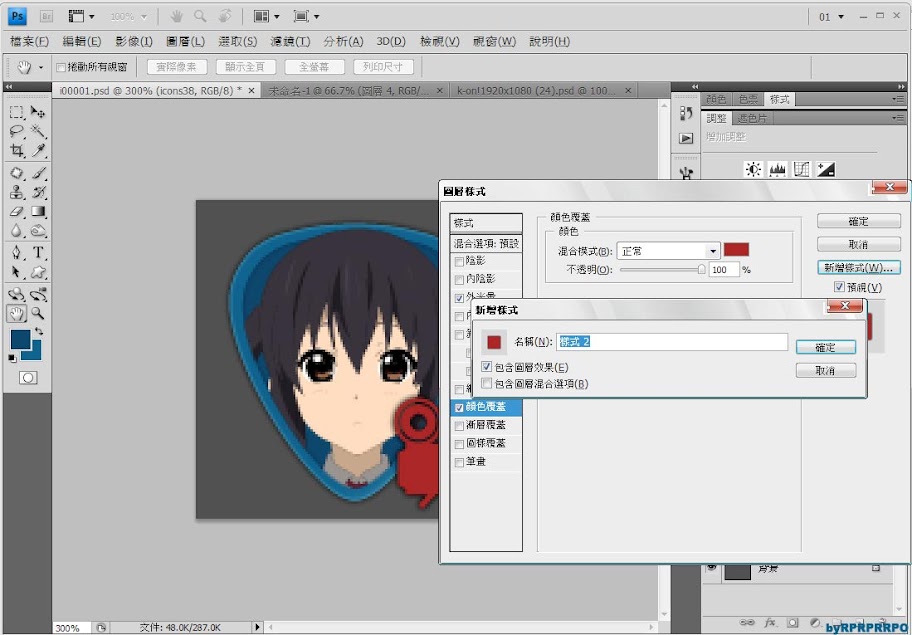912x635 pixels.
Task: Click the Eyedropper tool
Action: 38,151
